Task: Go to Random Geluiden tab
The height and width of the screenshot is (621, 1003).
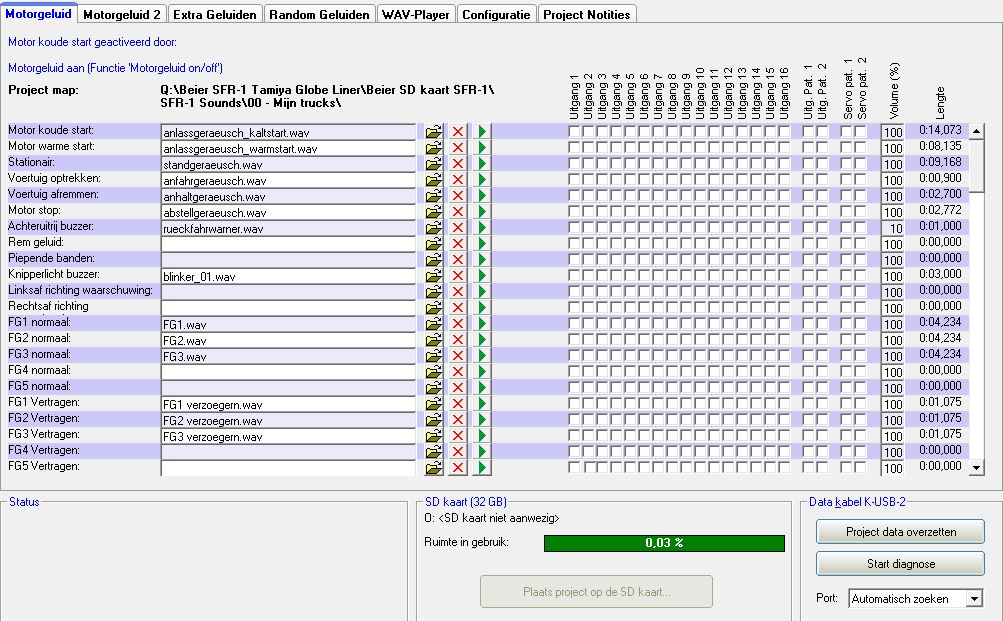Action: [319, 14]
